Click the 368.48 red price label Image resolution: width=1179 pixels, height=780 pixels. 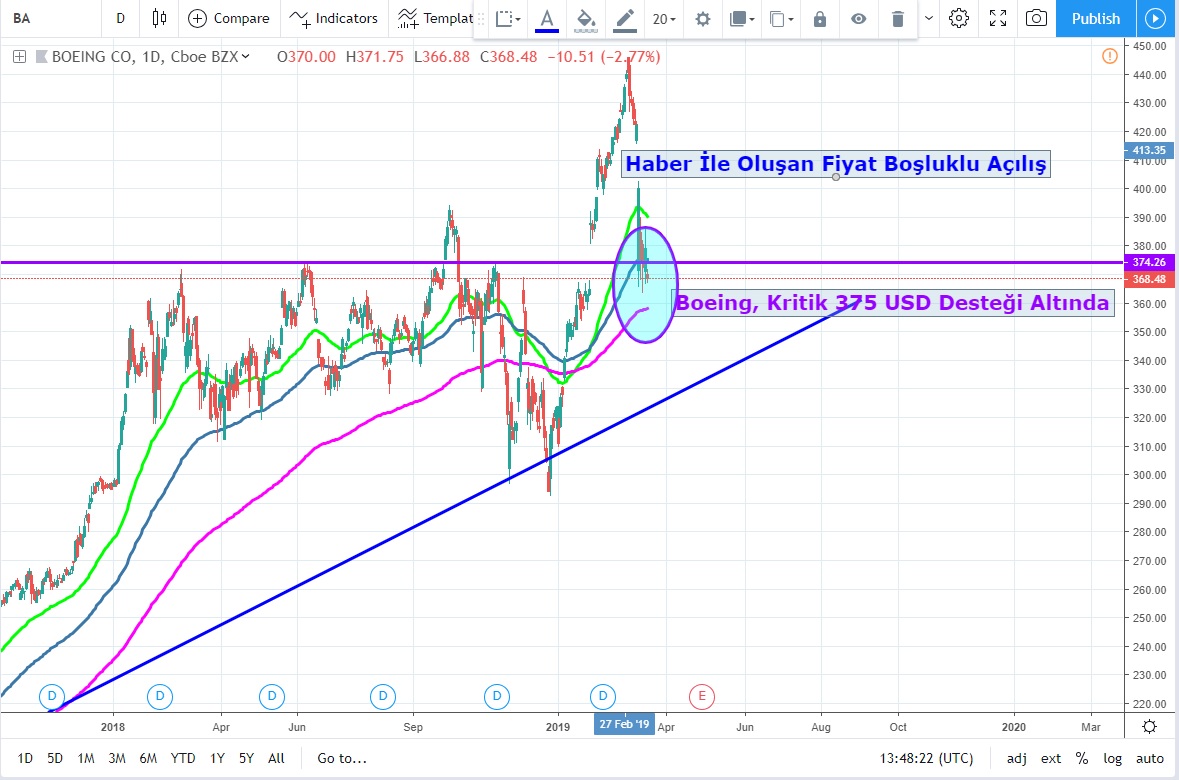click(x=1149, y=279)
